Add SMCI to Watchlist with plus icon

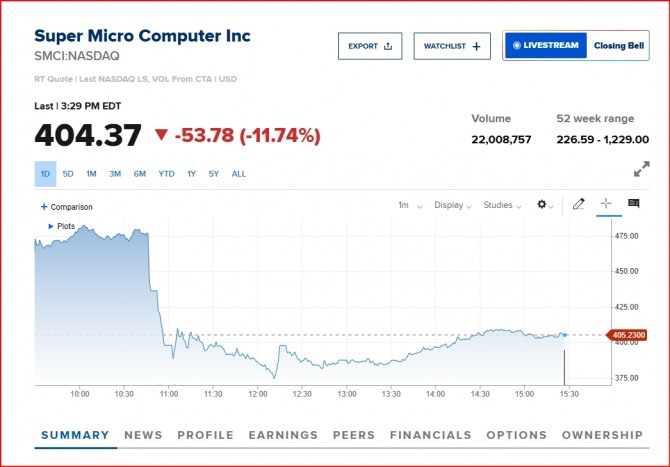click(452, 46)
